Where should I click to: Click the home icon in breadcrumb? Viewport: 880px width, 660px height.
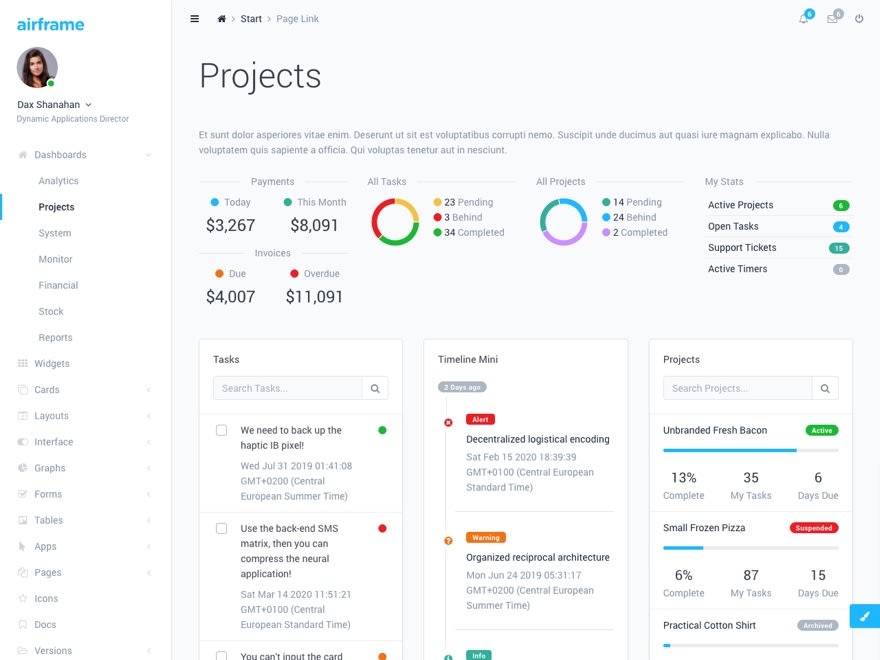221,19
